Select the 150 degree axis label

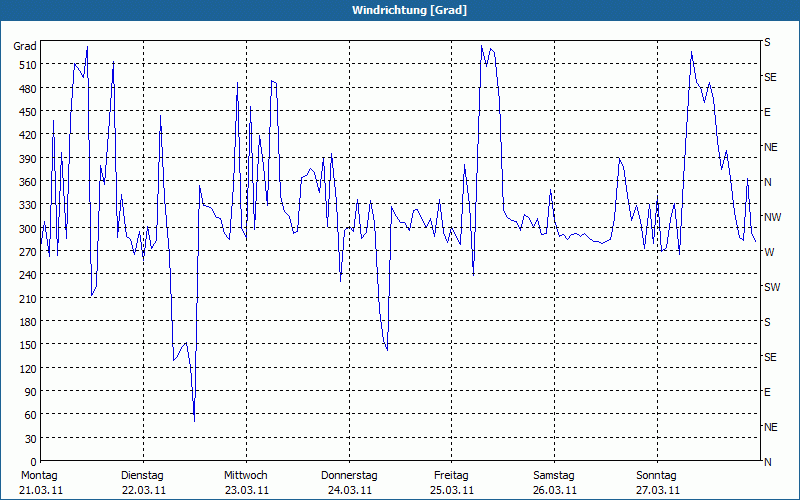(28, 345)
